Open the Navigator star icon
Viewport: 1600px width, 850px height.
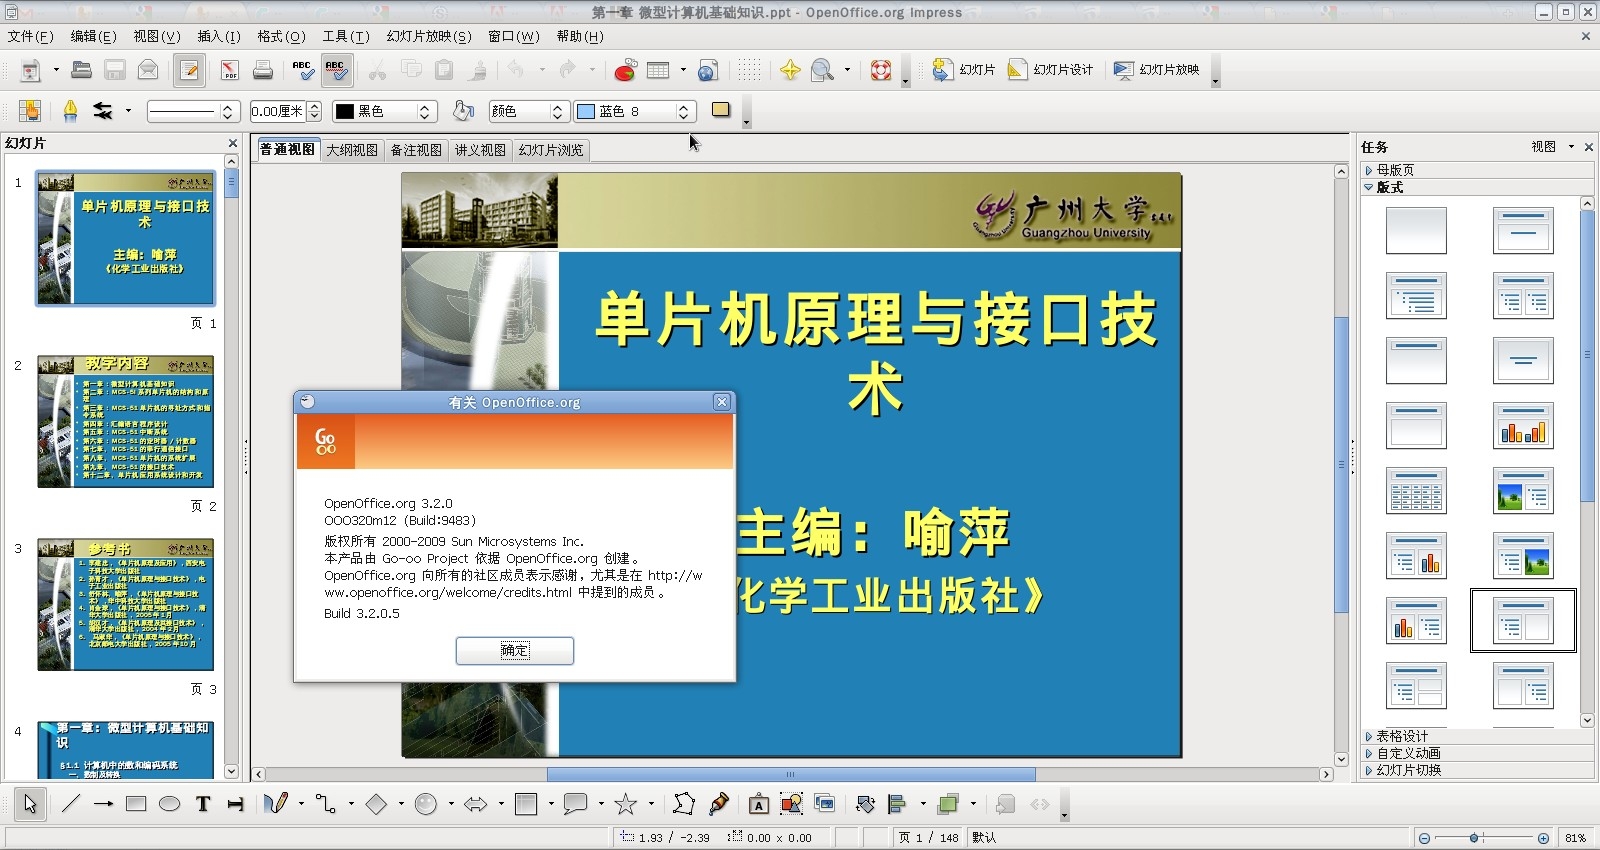tap(790, 70)
